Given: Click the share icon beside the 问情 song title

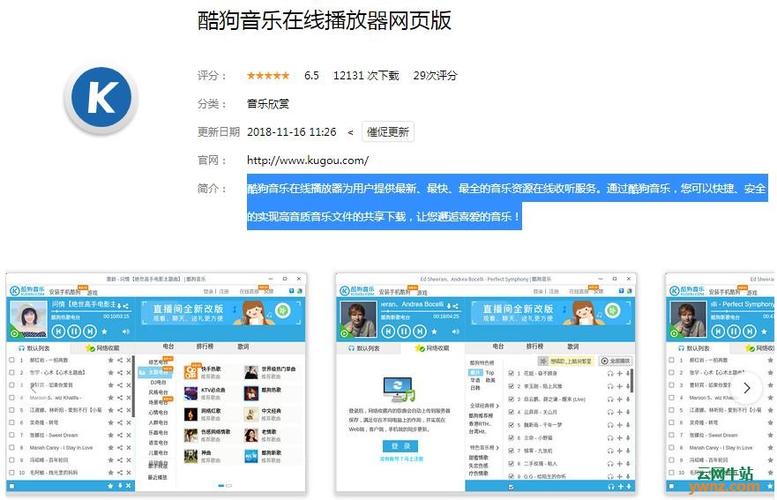Looking at the screenshot, I should tap(126, 306).
